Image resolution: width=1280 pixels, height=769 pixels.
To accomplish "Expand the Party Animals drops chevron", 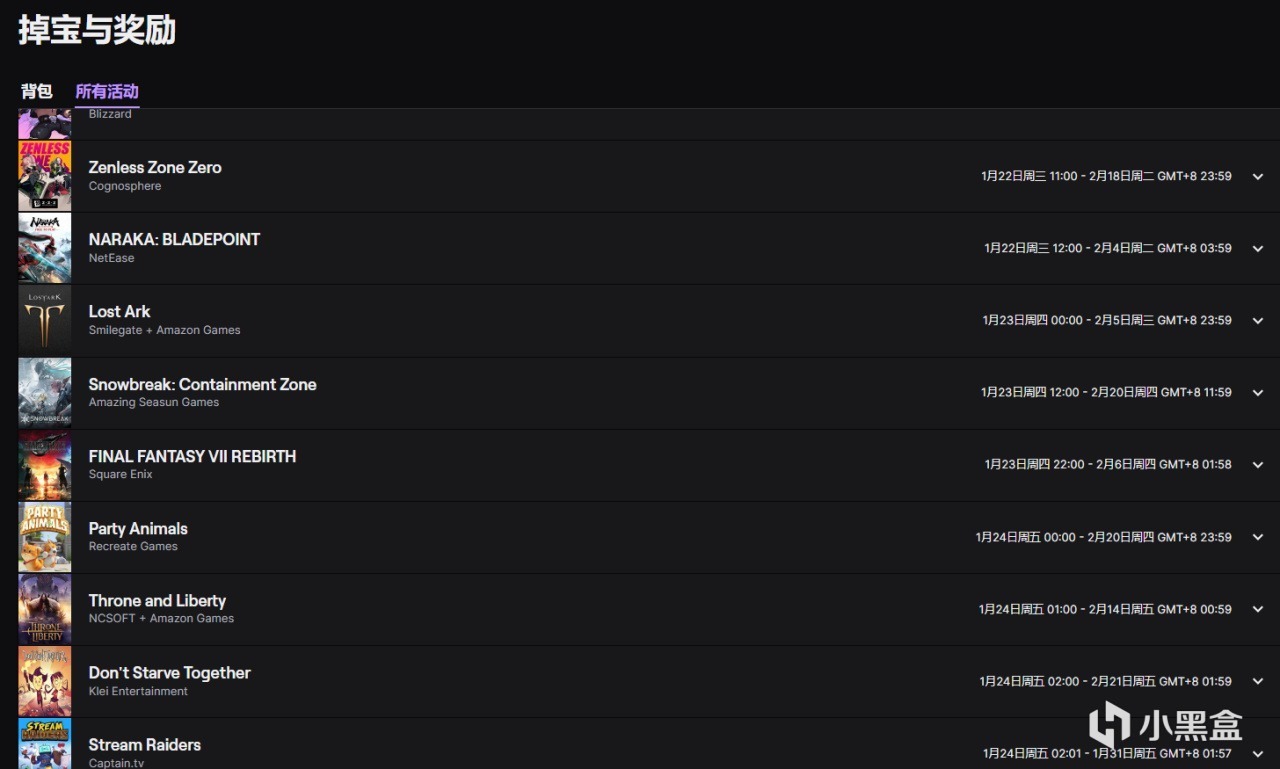I will (1258, 537).
